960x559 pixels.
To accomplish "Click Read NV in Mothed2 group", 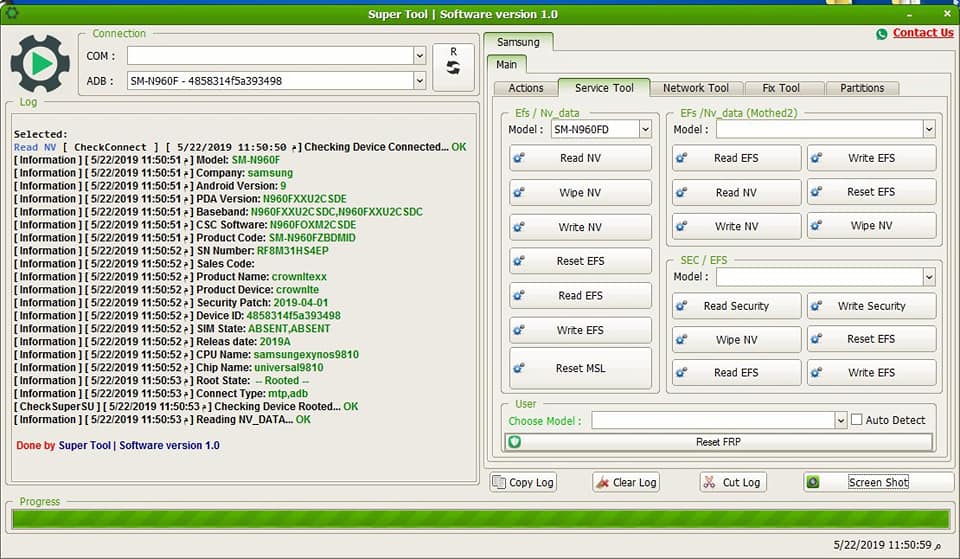I will tap(737, 192).
